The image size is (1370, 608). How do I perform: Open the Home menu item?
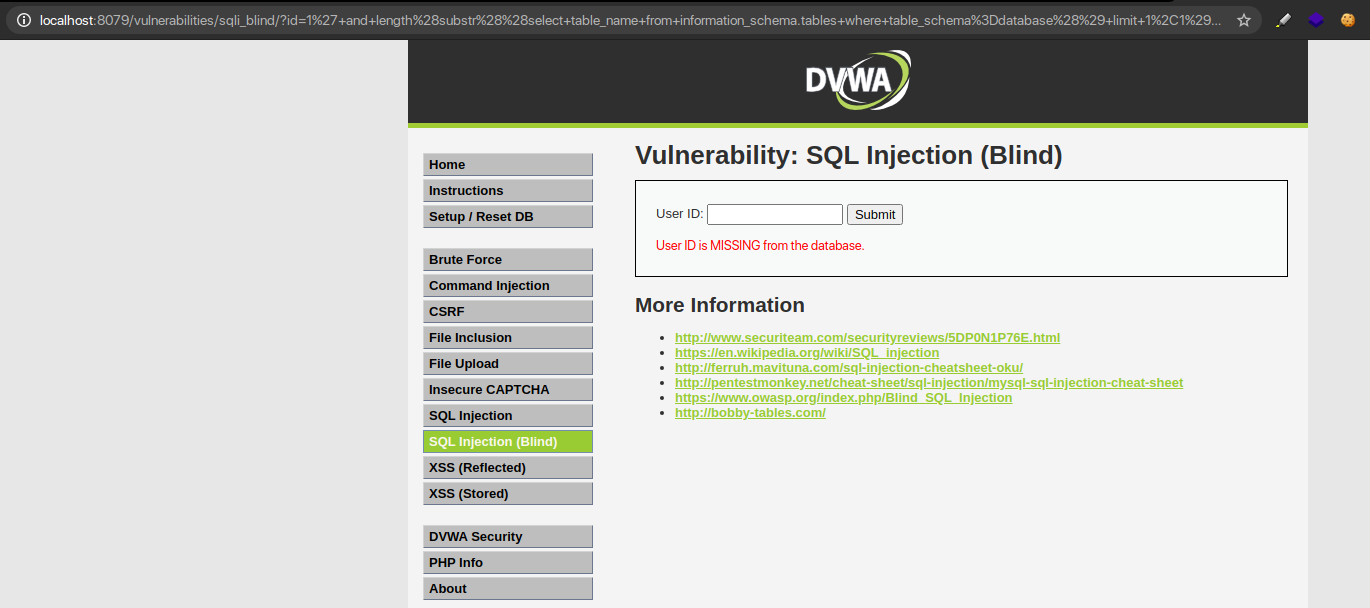pos(508,165)
